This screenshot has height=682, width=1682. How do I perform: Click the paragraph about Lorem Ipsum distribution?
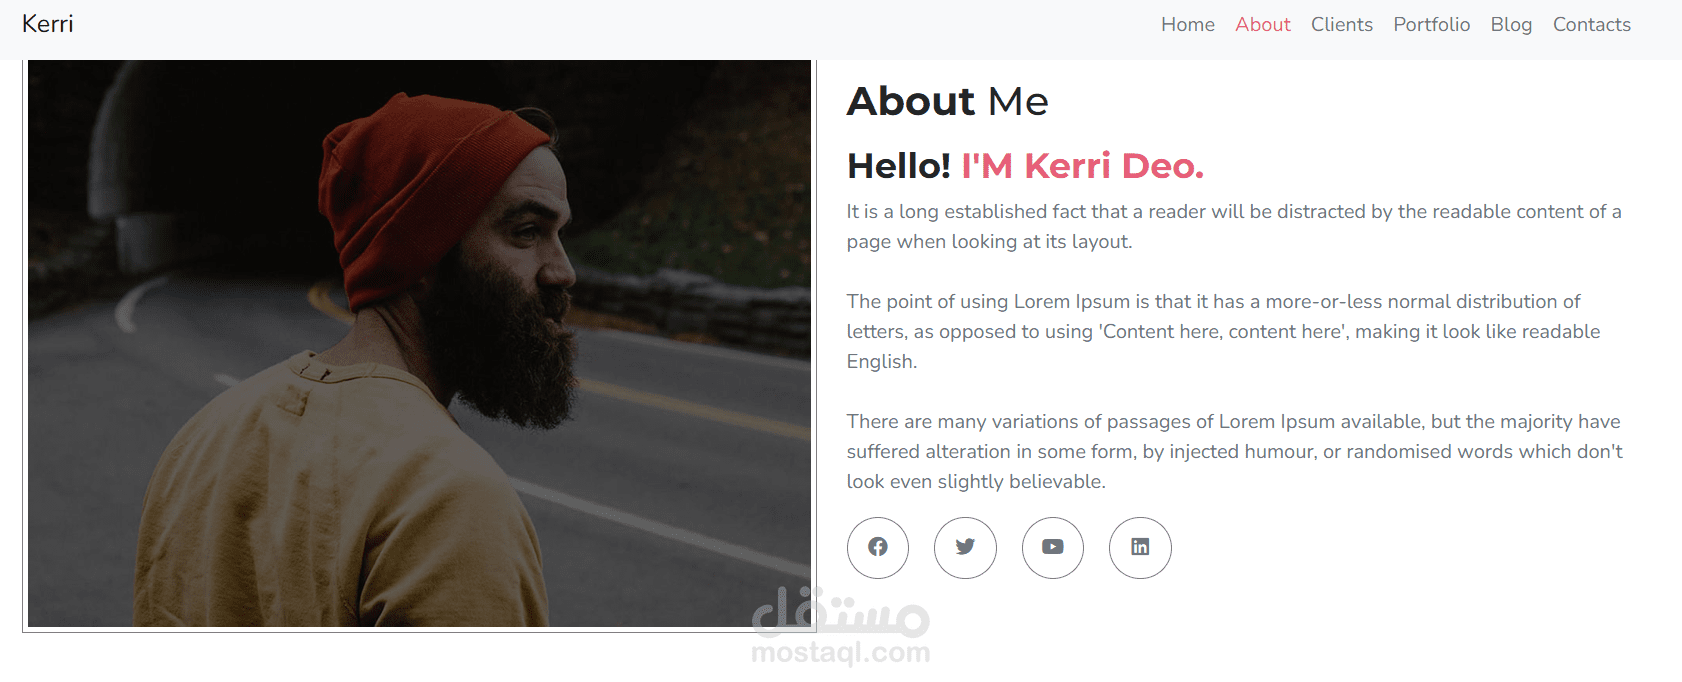coord(1223,331)
